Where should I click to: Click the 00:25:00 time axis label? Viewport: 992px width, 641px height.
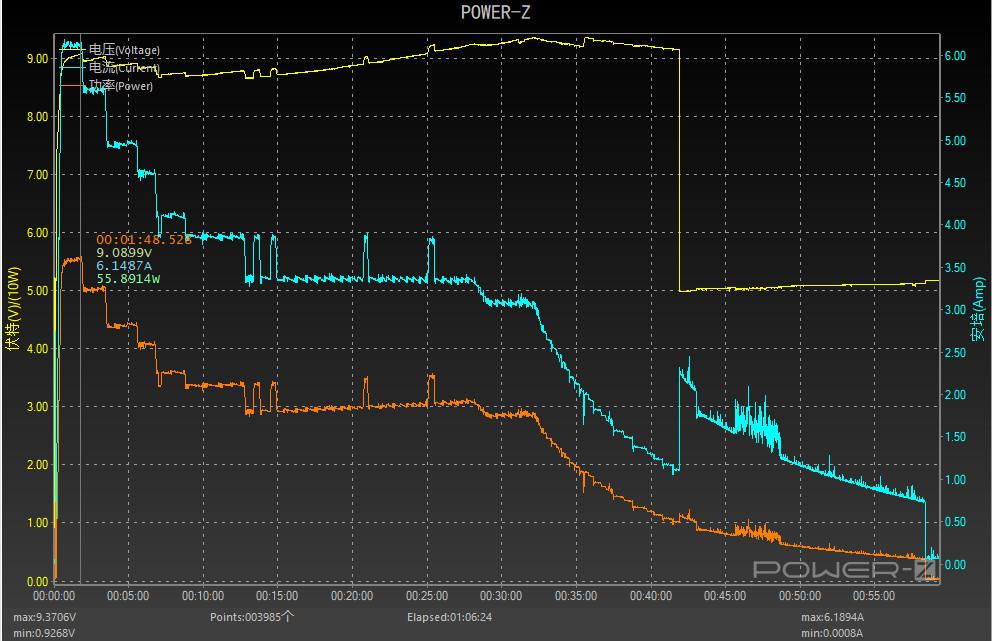click(427, 596)
